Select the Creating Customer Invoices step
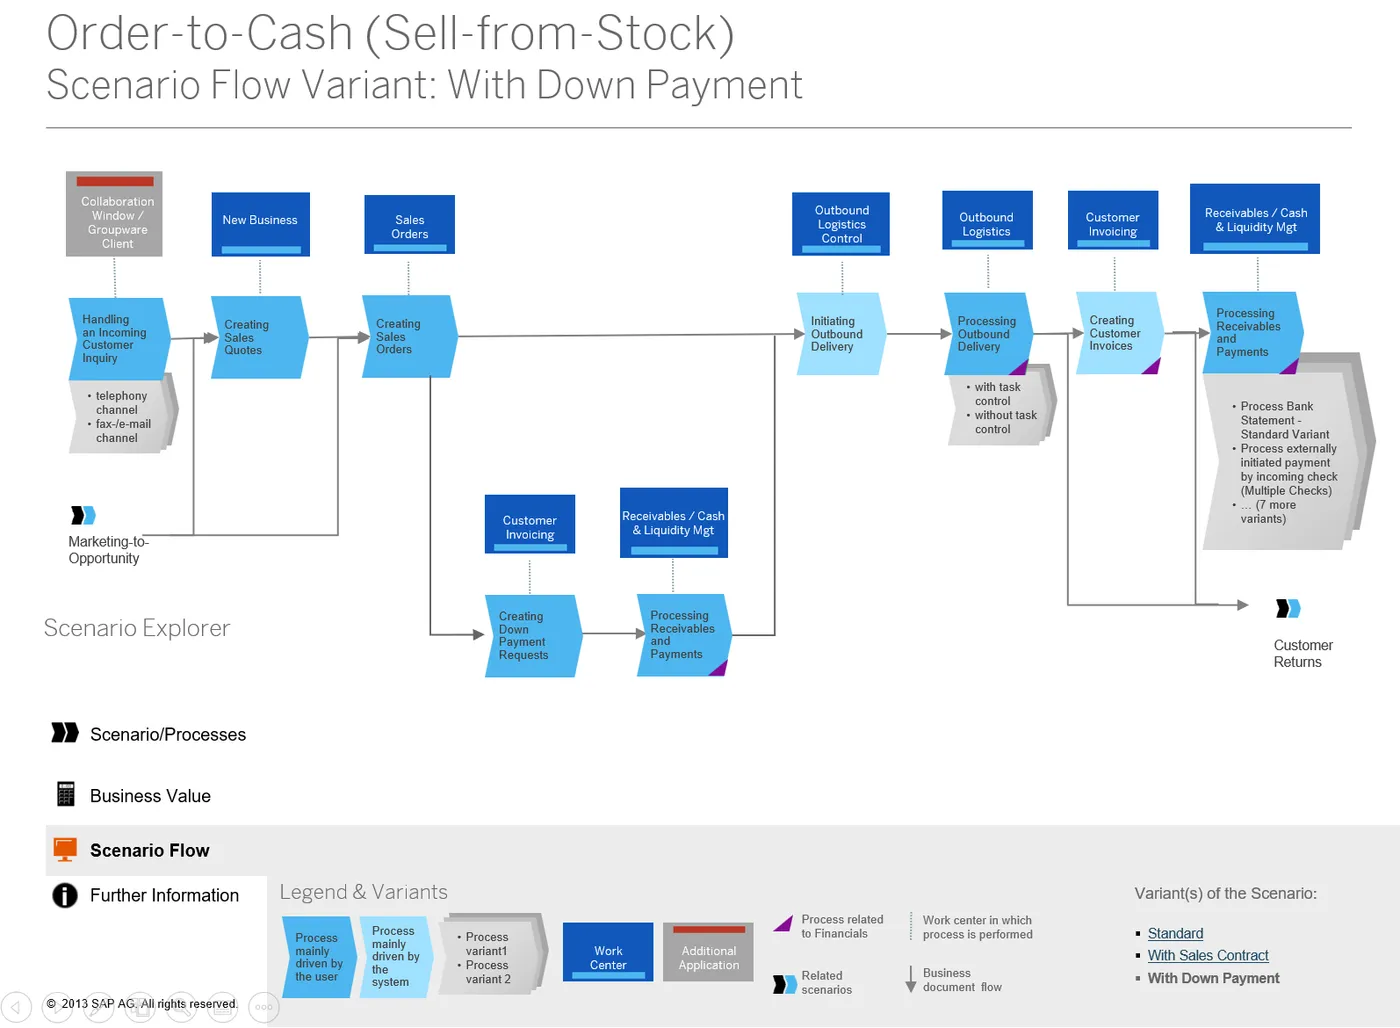 [x=1120, y=333]
